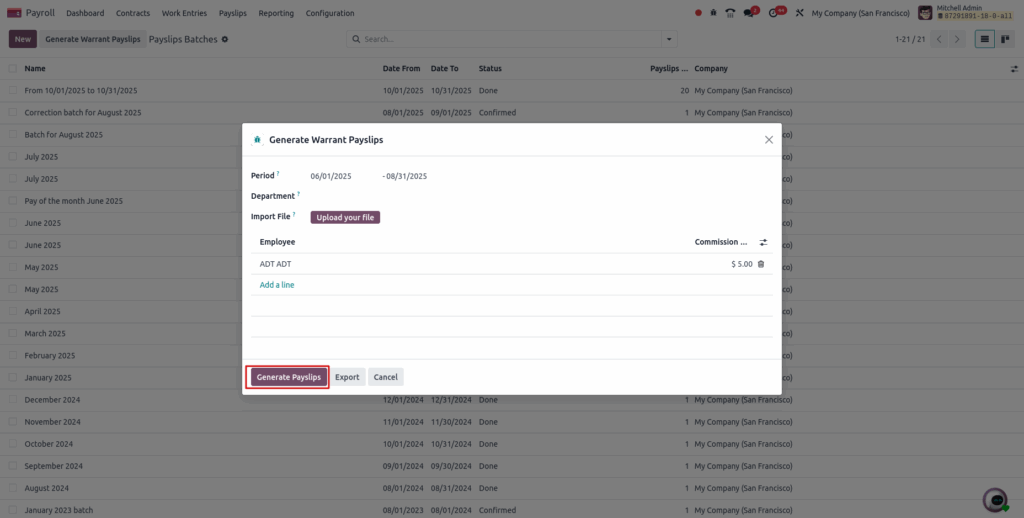Click the Generate Payslips button
This screenshot has height=518, width=1024.
289,377
